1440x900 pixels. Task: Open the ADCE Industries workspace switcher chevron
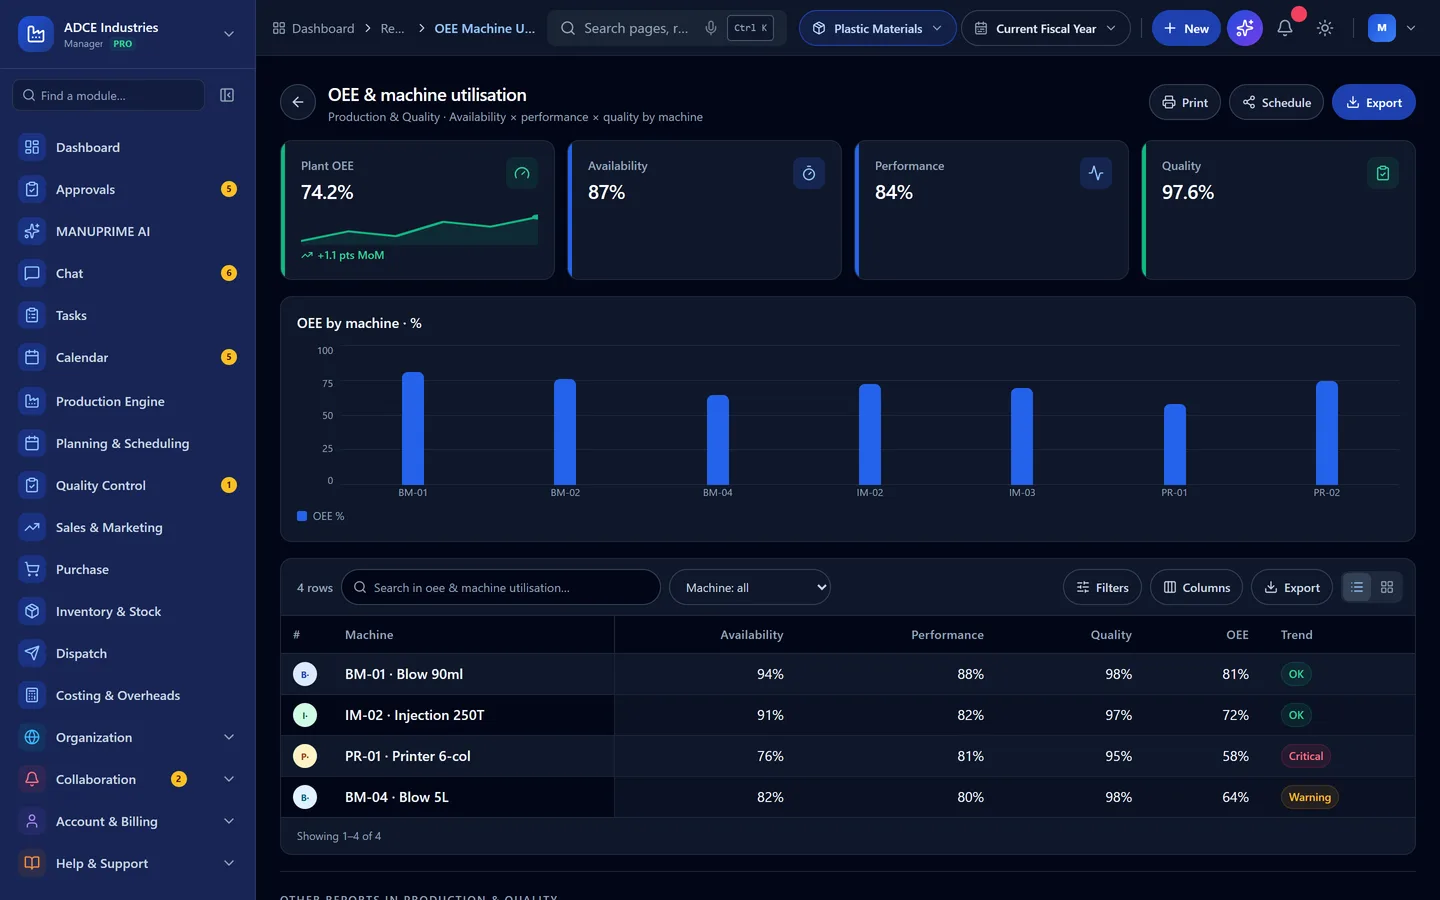point(229,34)
